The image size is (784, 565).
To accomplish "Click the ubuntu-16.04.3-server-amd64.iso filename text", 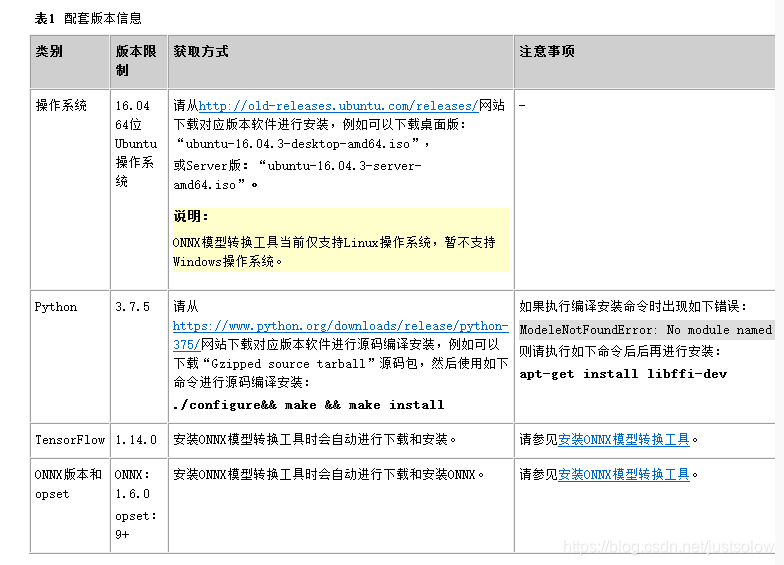I will click(x=298, y=175).
